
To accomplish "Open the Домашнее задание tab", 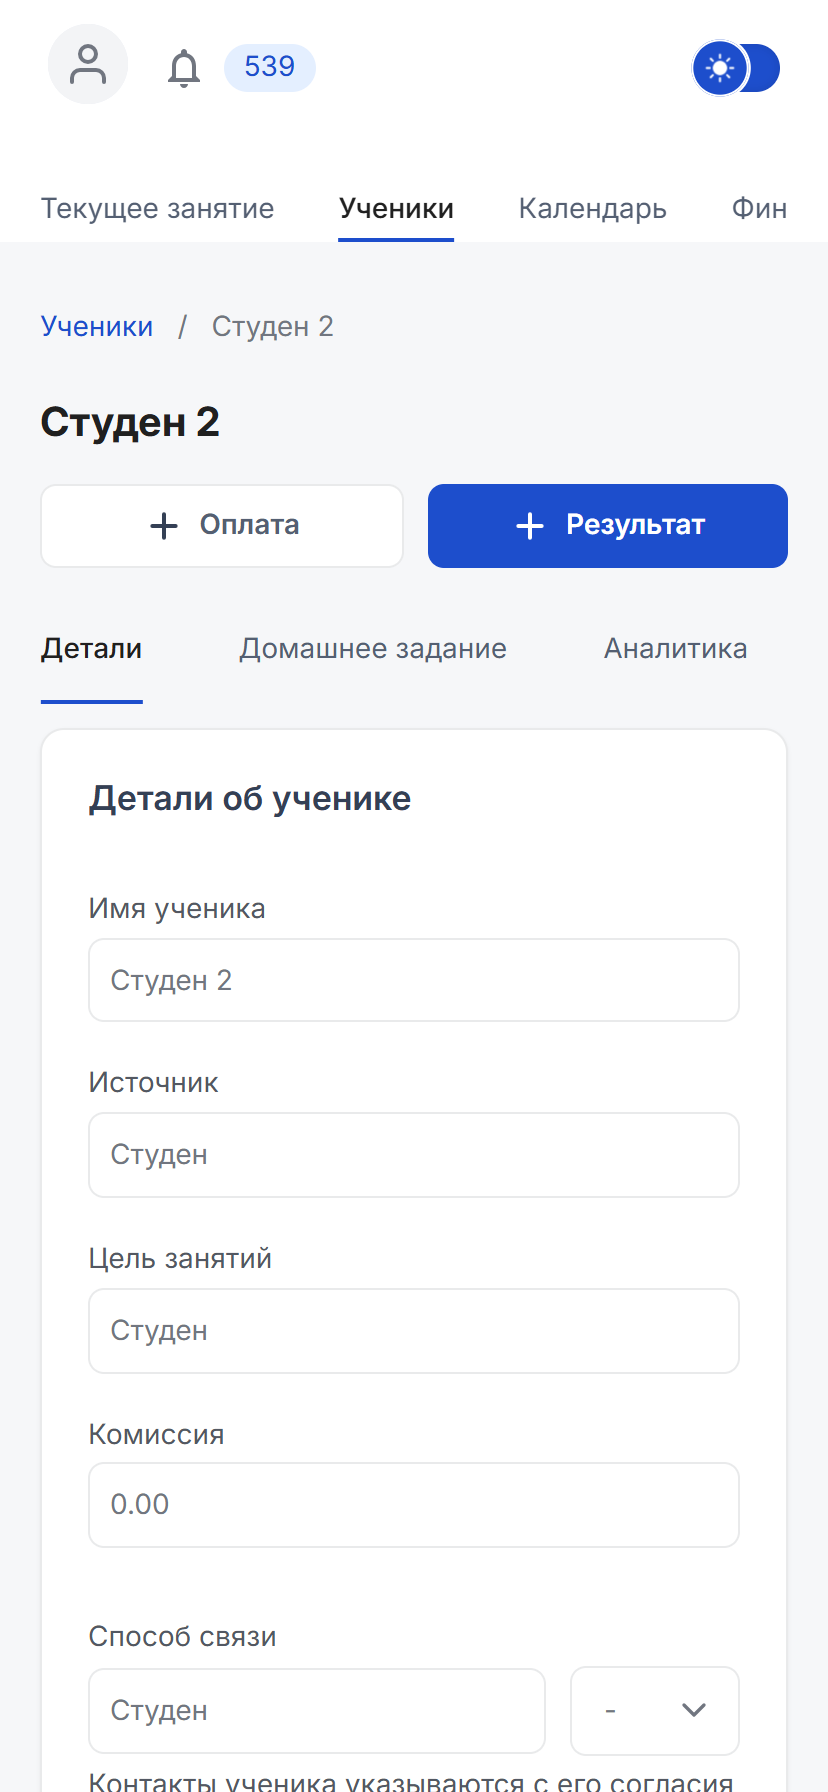I will point(372,648).
